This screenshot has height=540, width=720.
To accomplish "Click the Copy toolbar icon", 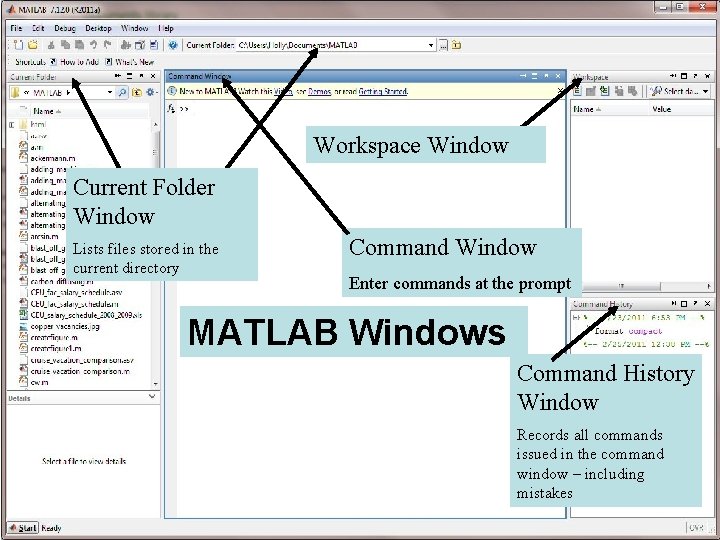I will click(66, 45).
